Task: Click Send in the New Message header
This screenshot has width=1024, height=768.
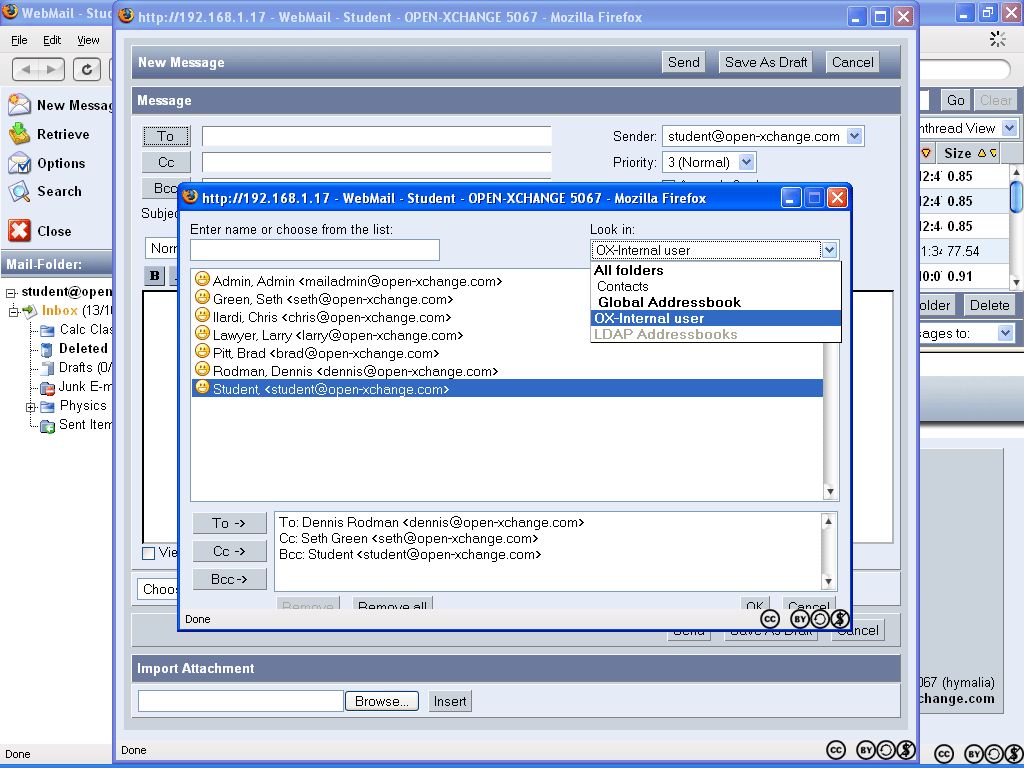Action: tap(683, 62)
